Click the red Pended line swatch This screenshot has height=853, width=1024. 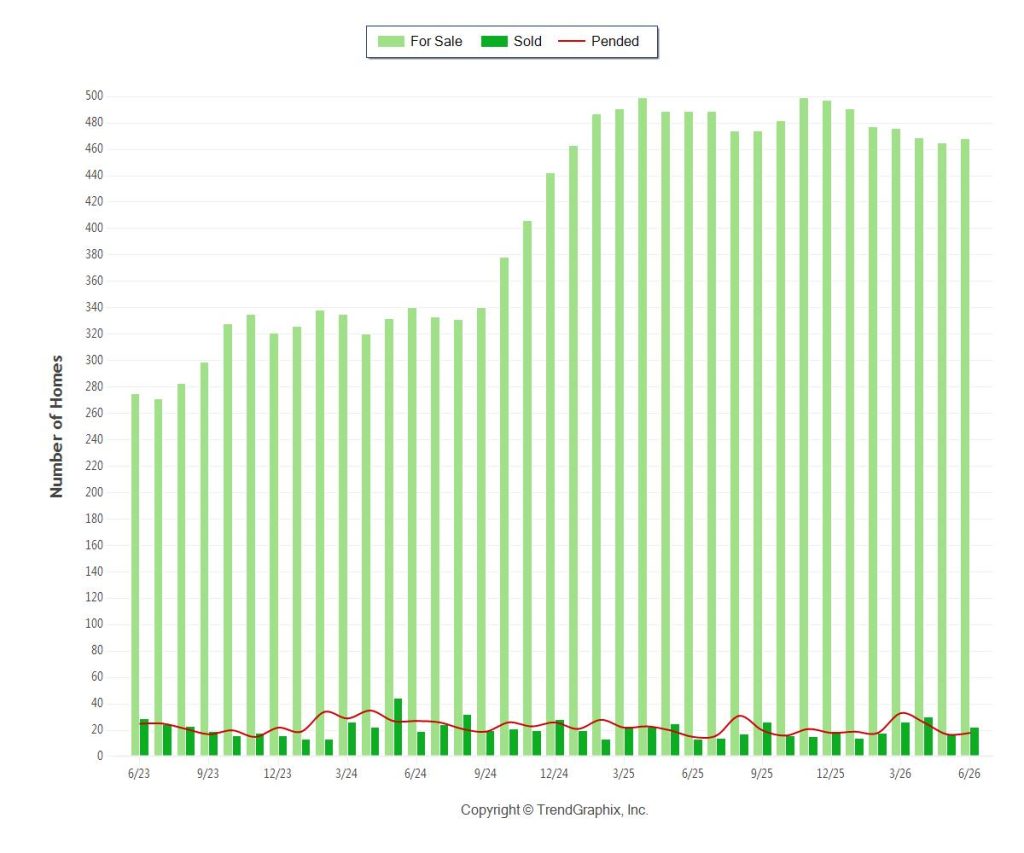(x=571, y=41)
